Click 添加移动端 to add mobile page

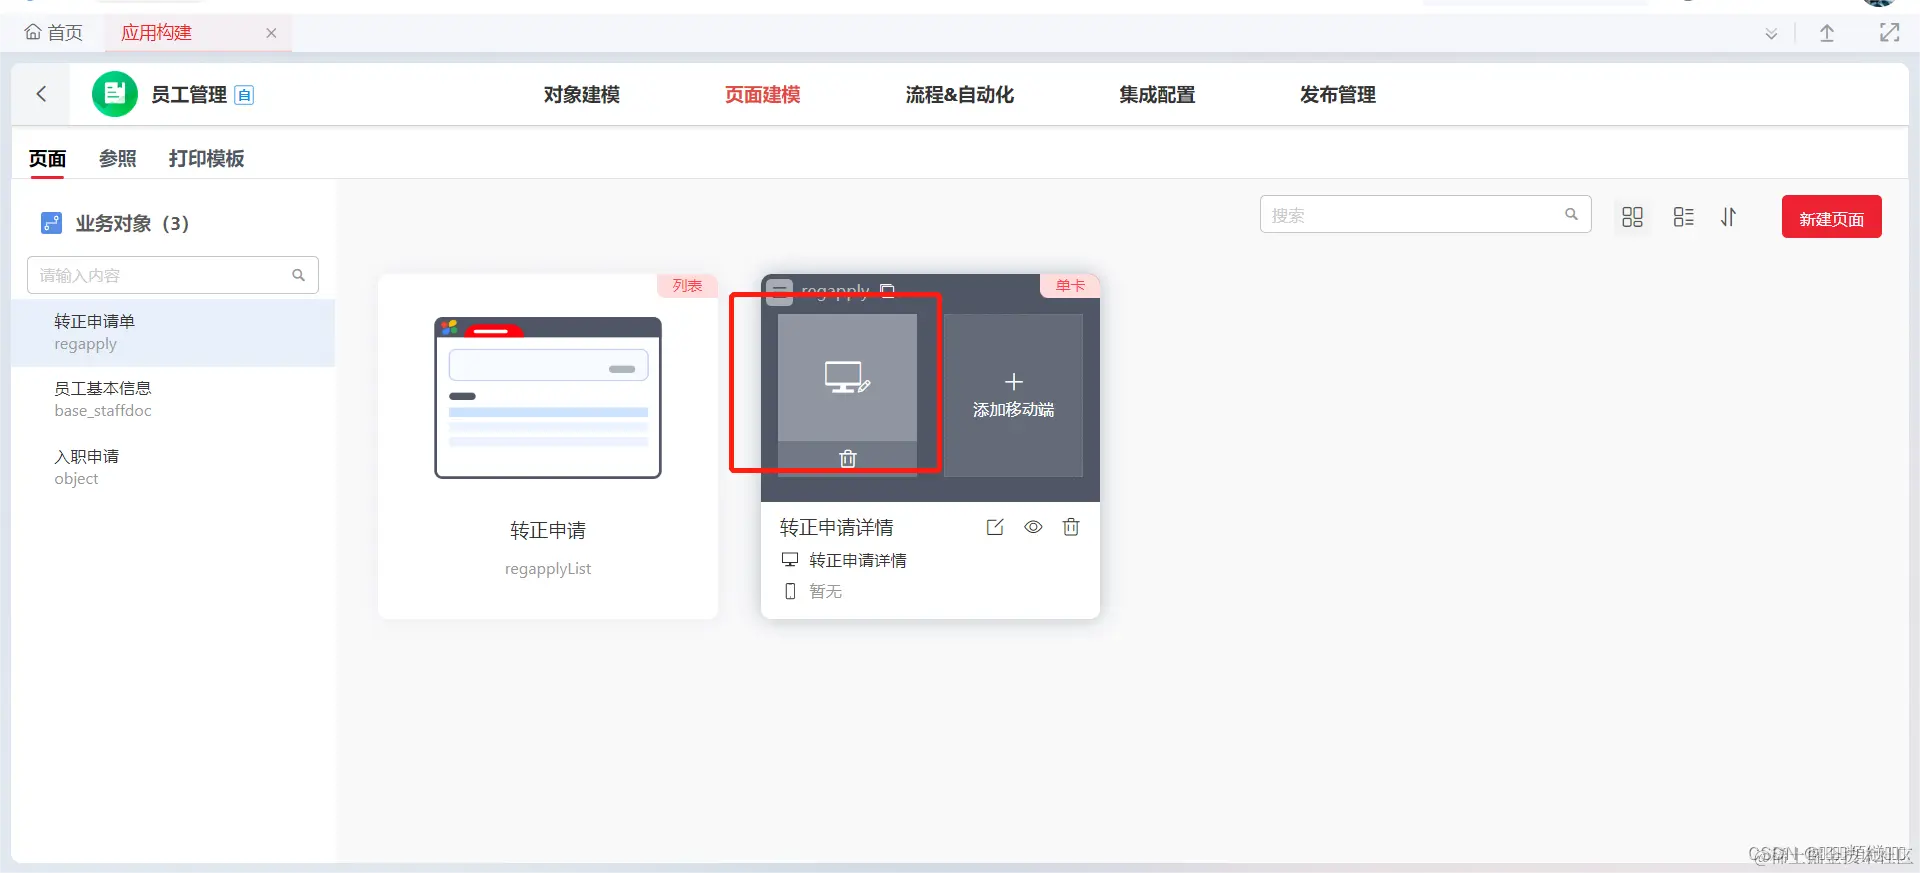coord(1014,396)
